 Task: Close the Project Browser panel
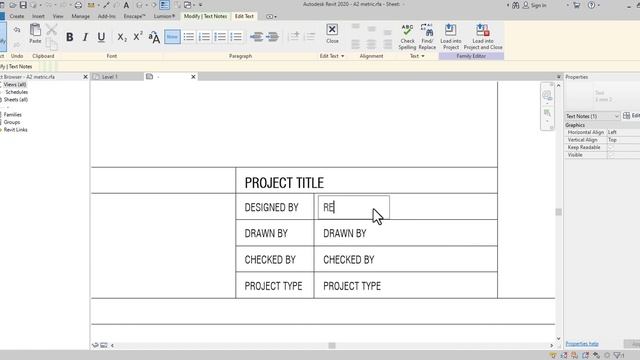coord(85,77)
